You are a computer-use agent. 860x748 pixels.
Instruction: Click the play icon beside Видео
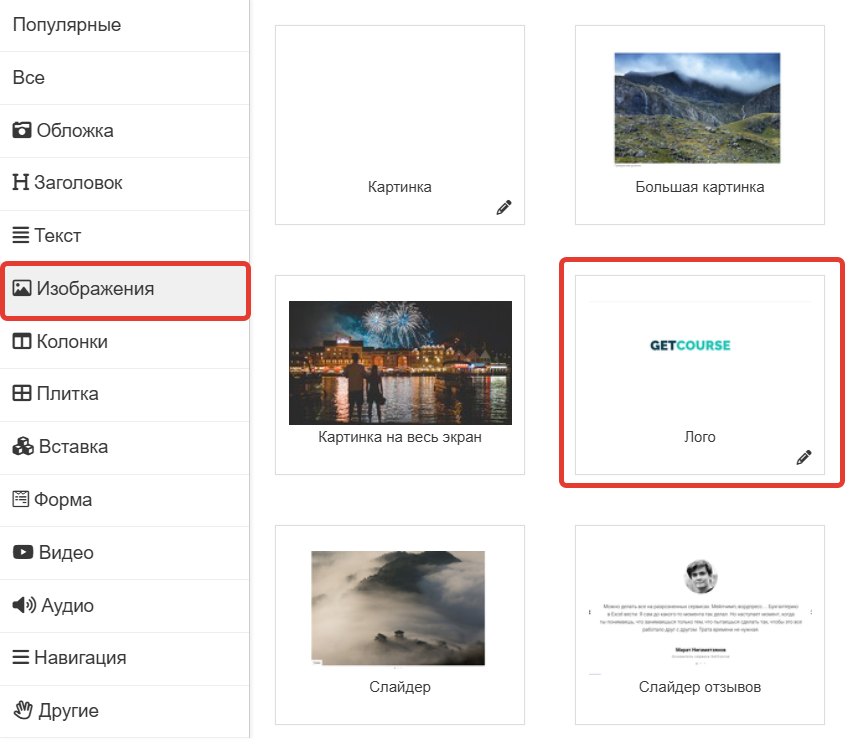point(23,552)
